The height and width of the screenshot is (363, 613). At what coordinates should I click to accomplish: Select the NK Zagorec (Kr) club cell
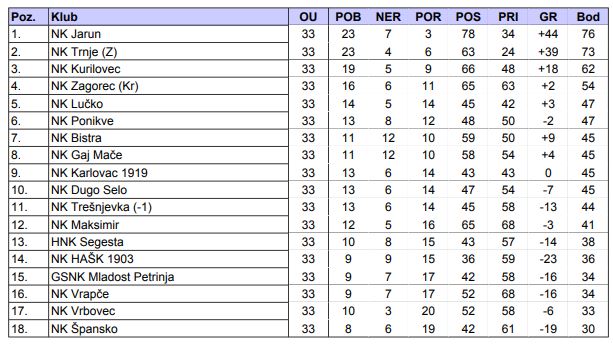point(168,86)
